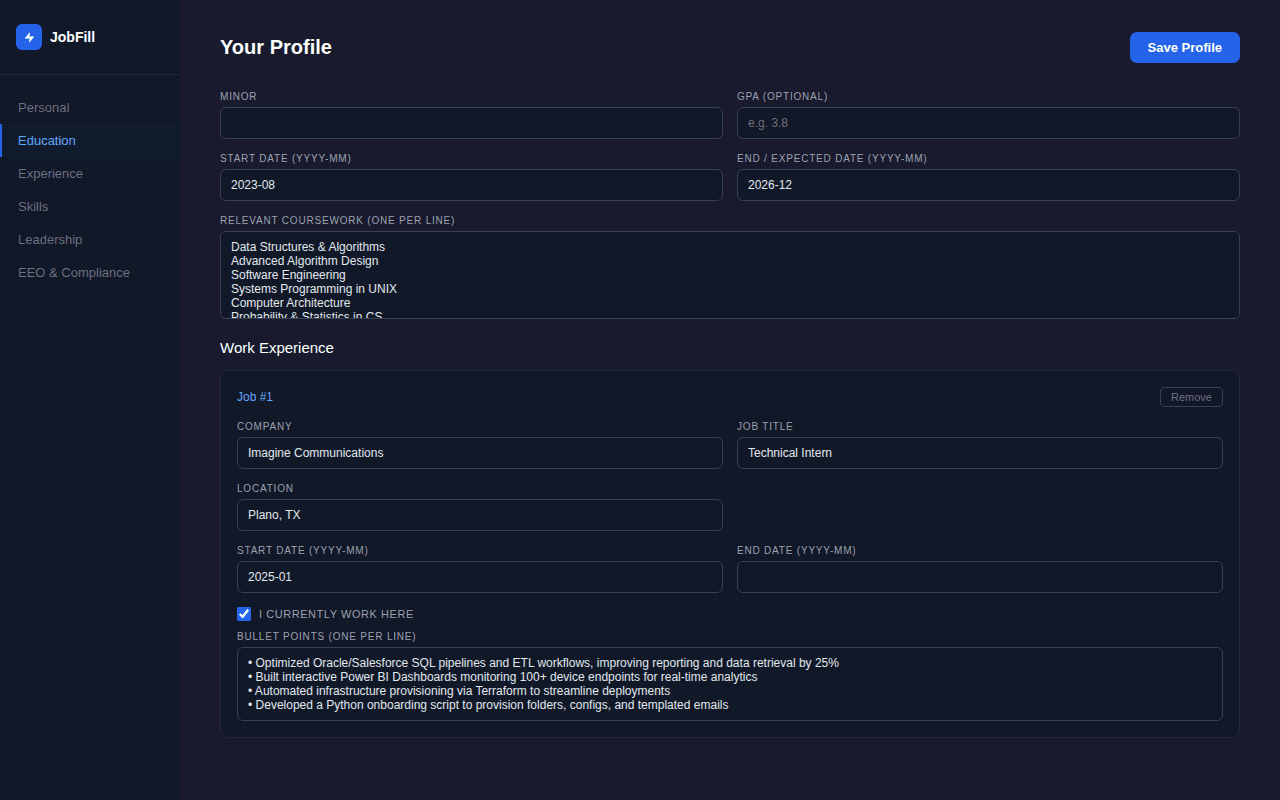Image resolution: width=1280 pixels, height=800 pixels.
Task: Click the Job Title field showing Technical Intern
Action: (x=979, y=453)
